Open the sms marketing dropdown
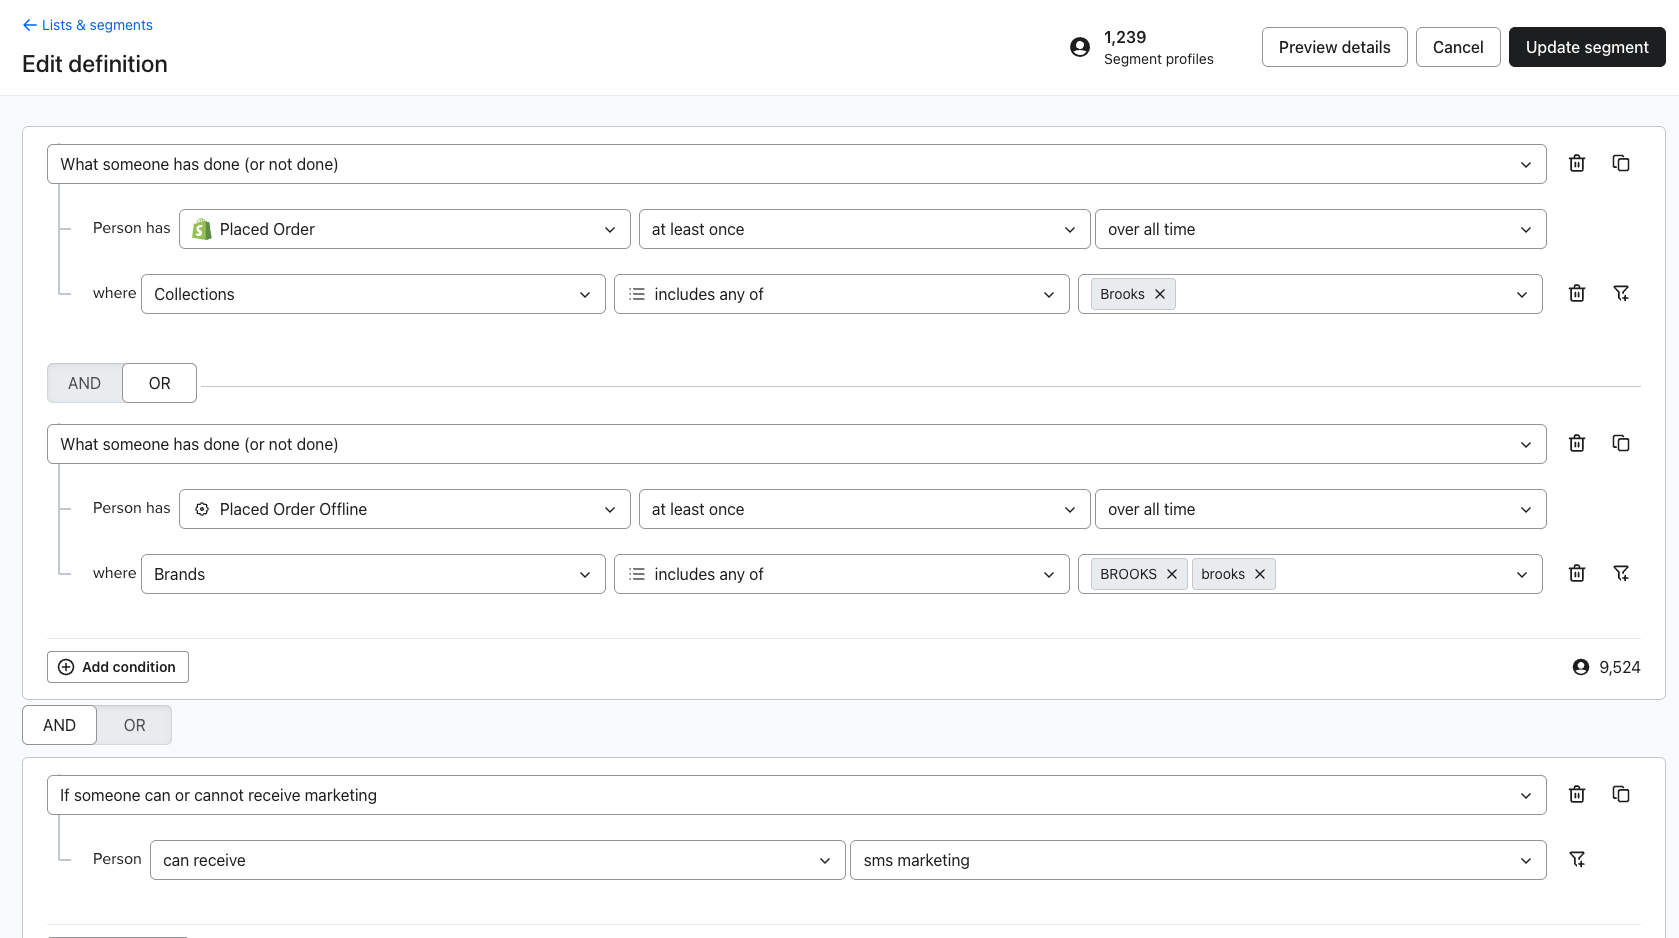Viewport: 1679px width, 938px height. click(1198, 860)
